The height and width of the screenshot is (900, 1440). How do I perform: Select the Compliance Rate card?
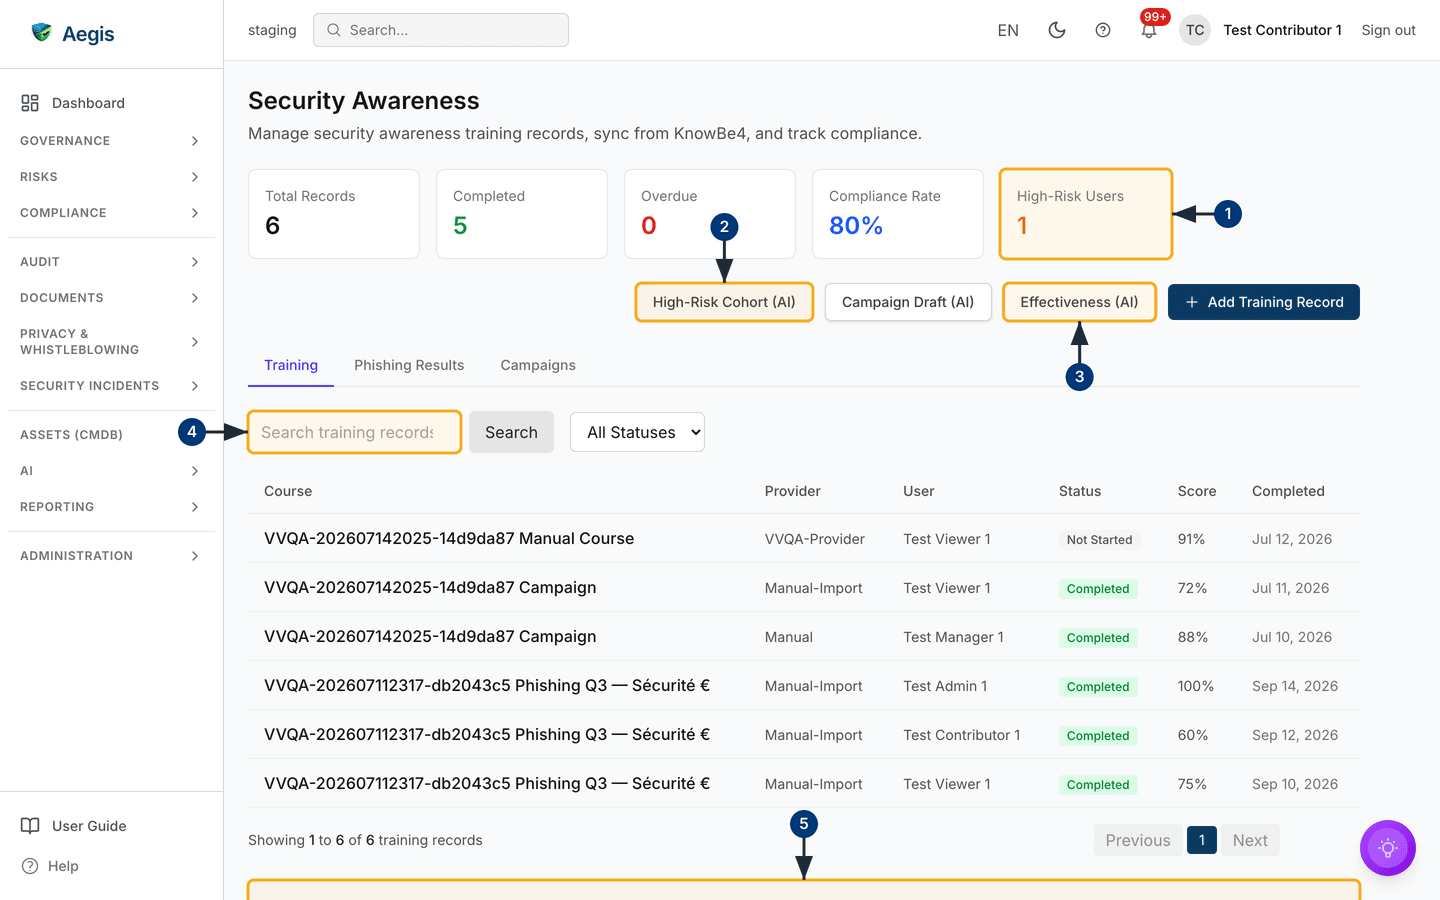[898, 214]
